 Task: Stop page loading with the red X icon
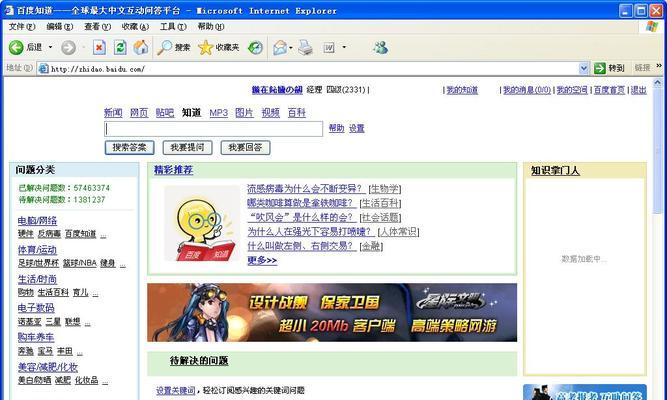pyautogui.click(x=99, y=47)
